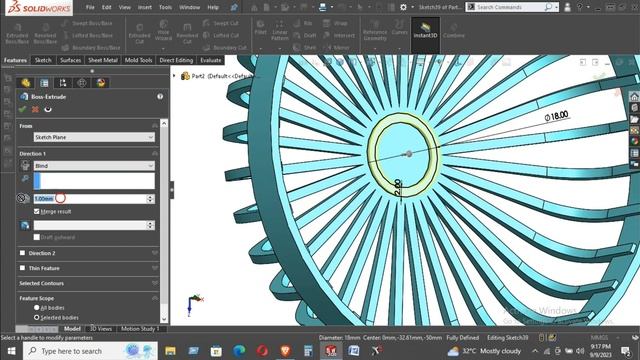Viewport: 640px width, 360px height.
Task: Cancel the Boss-Extrude with red X
Action: pos(35,109)
